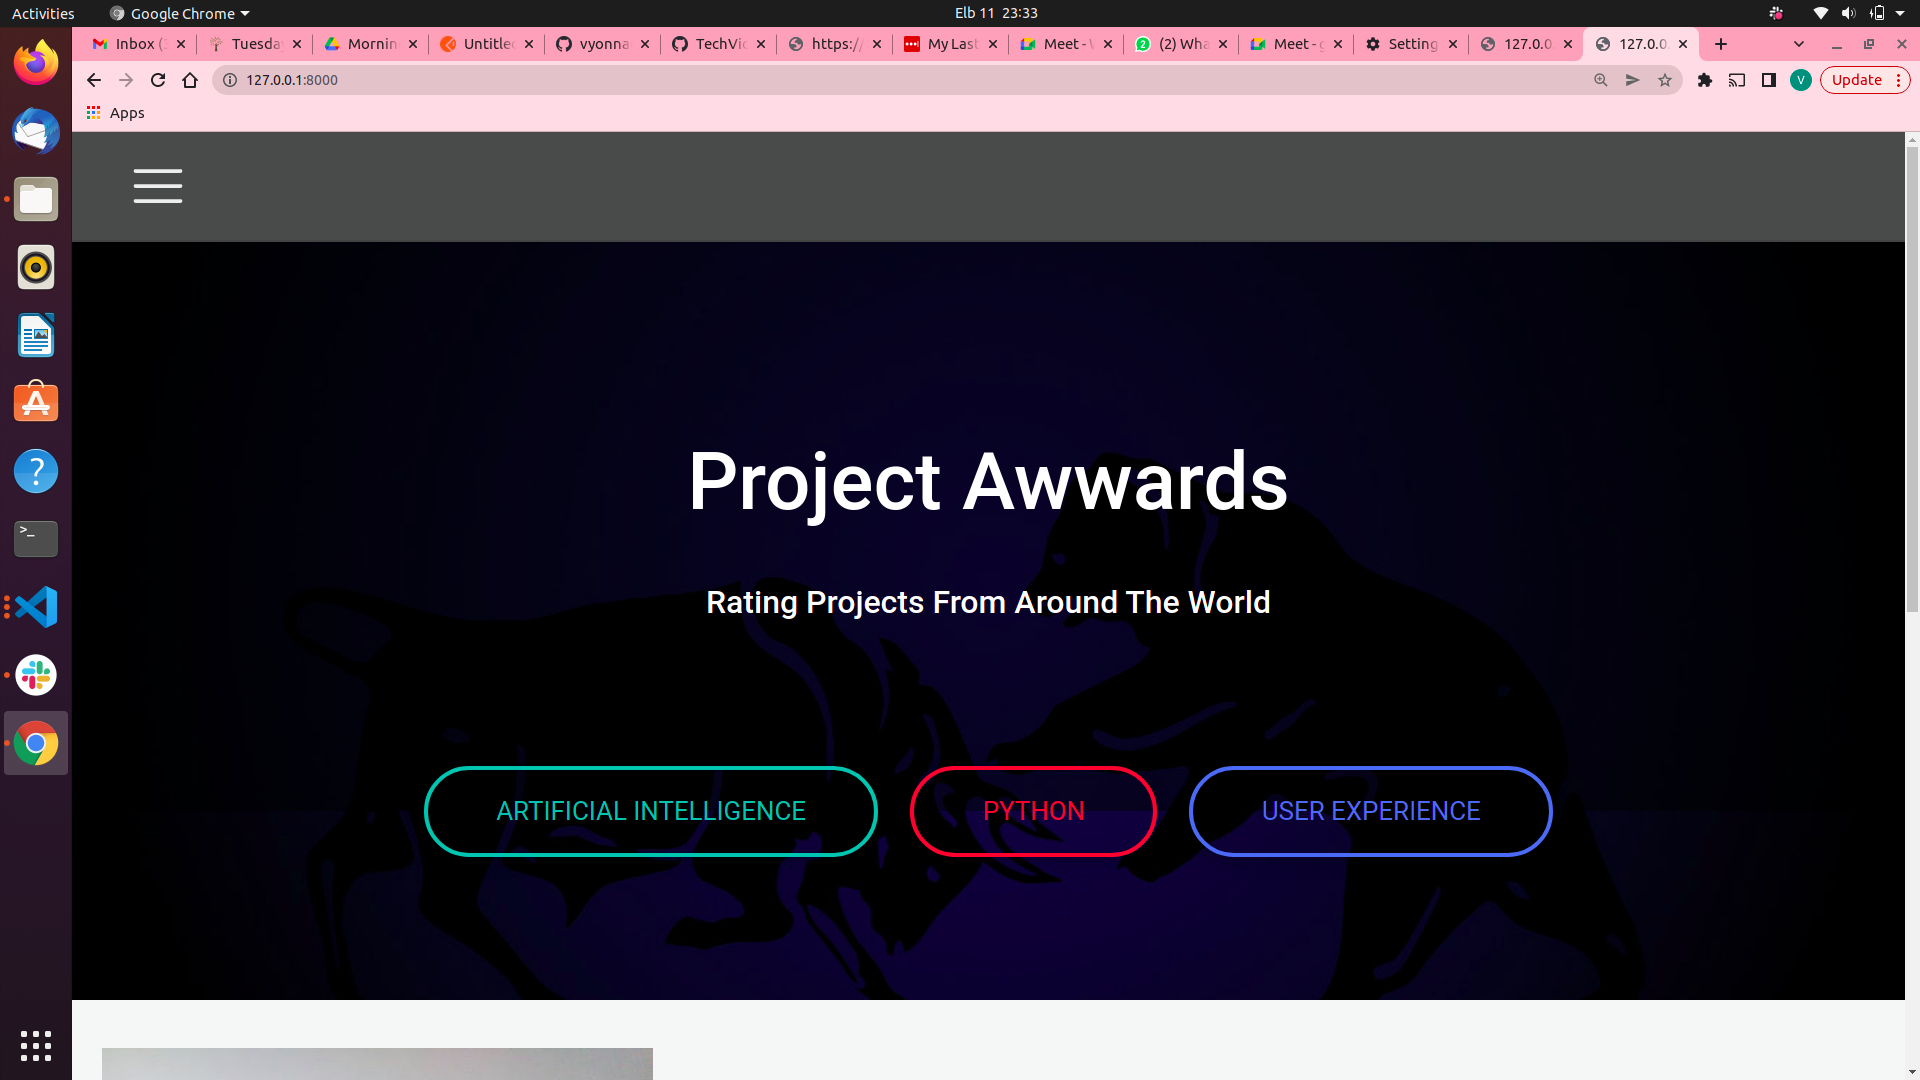Close the active 127.0.0.1 tab
The height and width of the screenshot is (1080, 1920).
[1683, 44]
